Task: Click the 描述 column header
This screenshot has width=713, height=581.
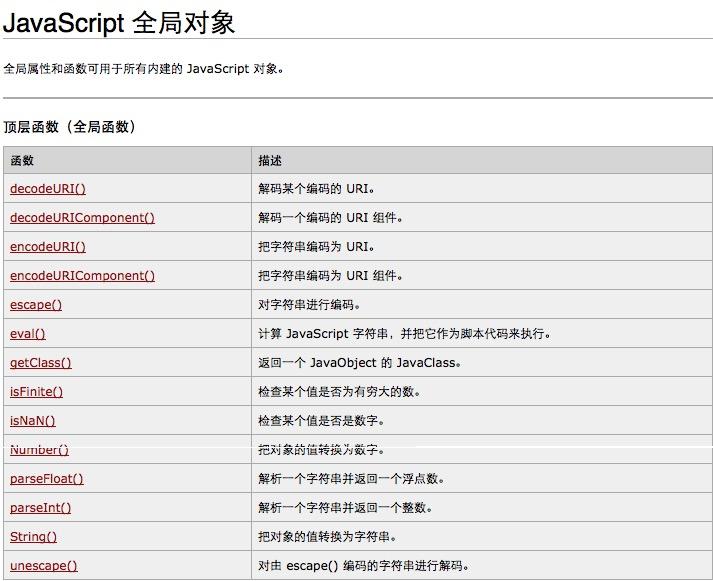Action: 270,160
